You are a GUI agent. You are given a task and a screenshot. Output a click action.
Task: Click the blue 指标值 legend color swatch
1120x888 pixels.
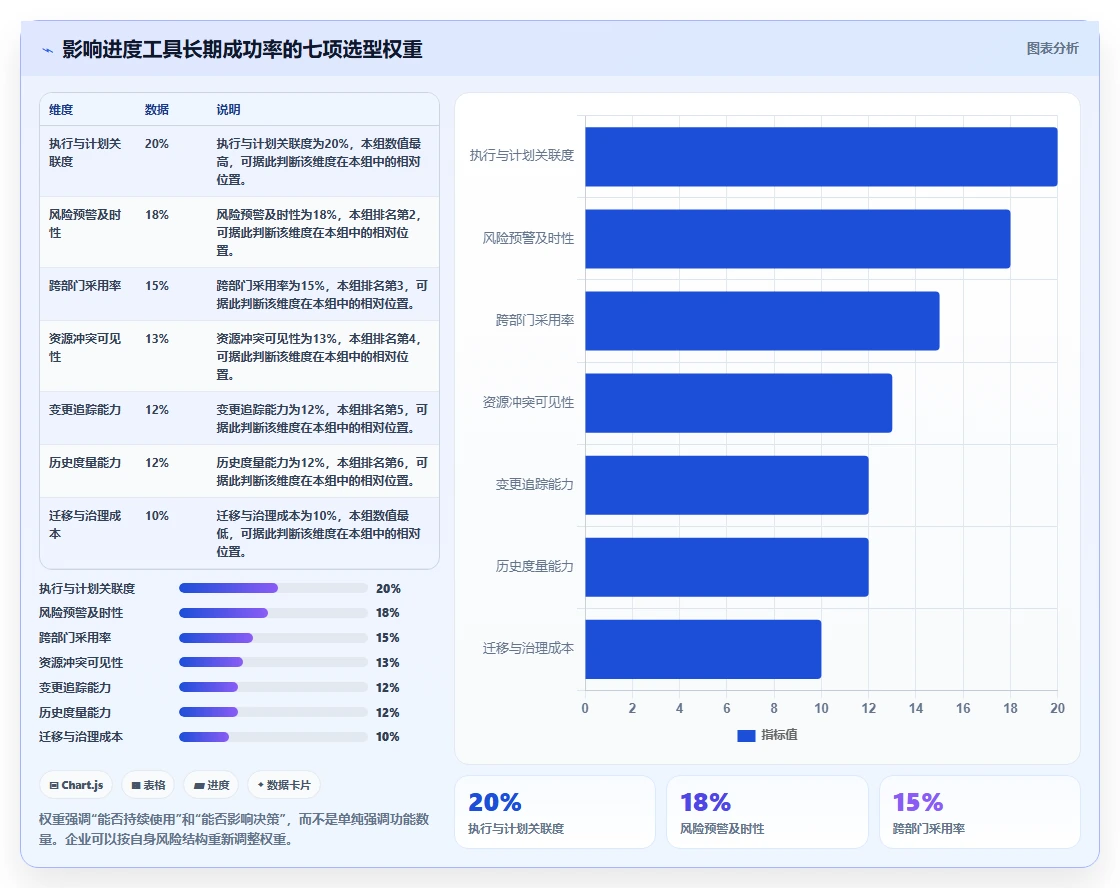point(746,735)
